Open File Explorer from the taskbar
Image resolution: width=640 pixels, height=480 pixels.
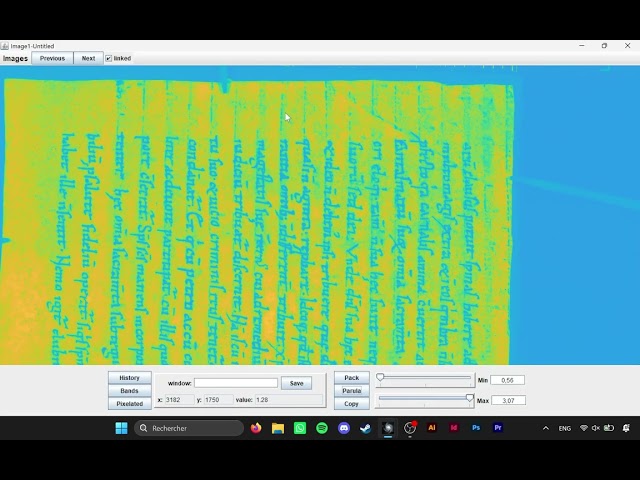pos(278,428)
